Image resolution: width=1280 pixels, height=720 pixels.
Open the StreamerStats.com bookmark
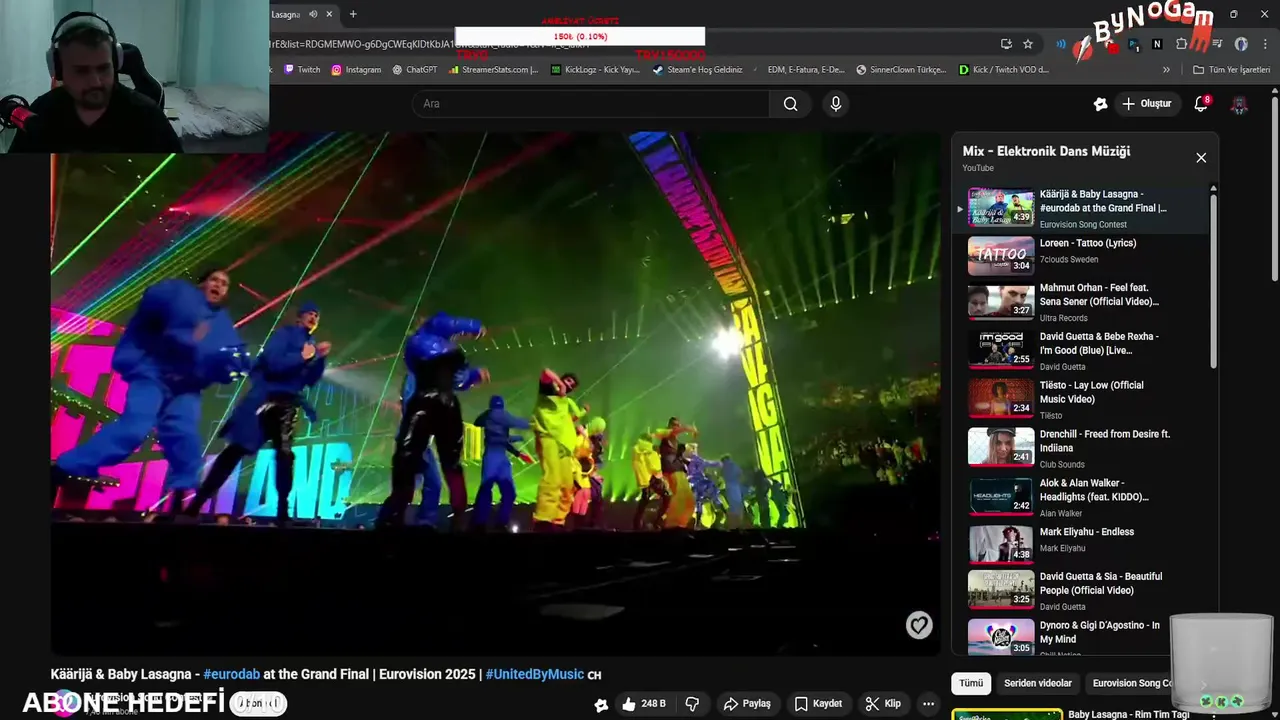point(494,70)
